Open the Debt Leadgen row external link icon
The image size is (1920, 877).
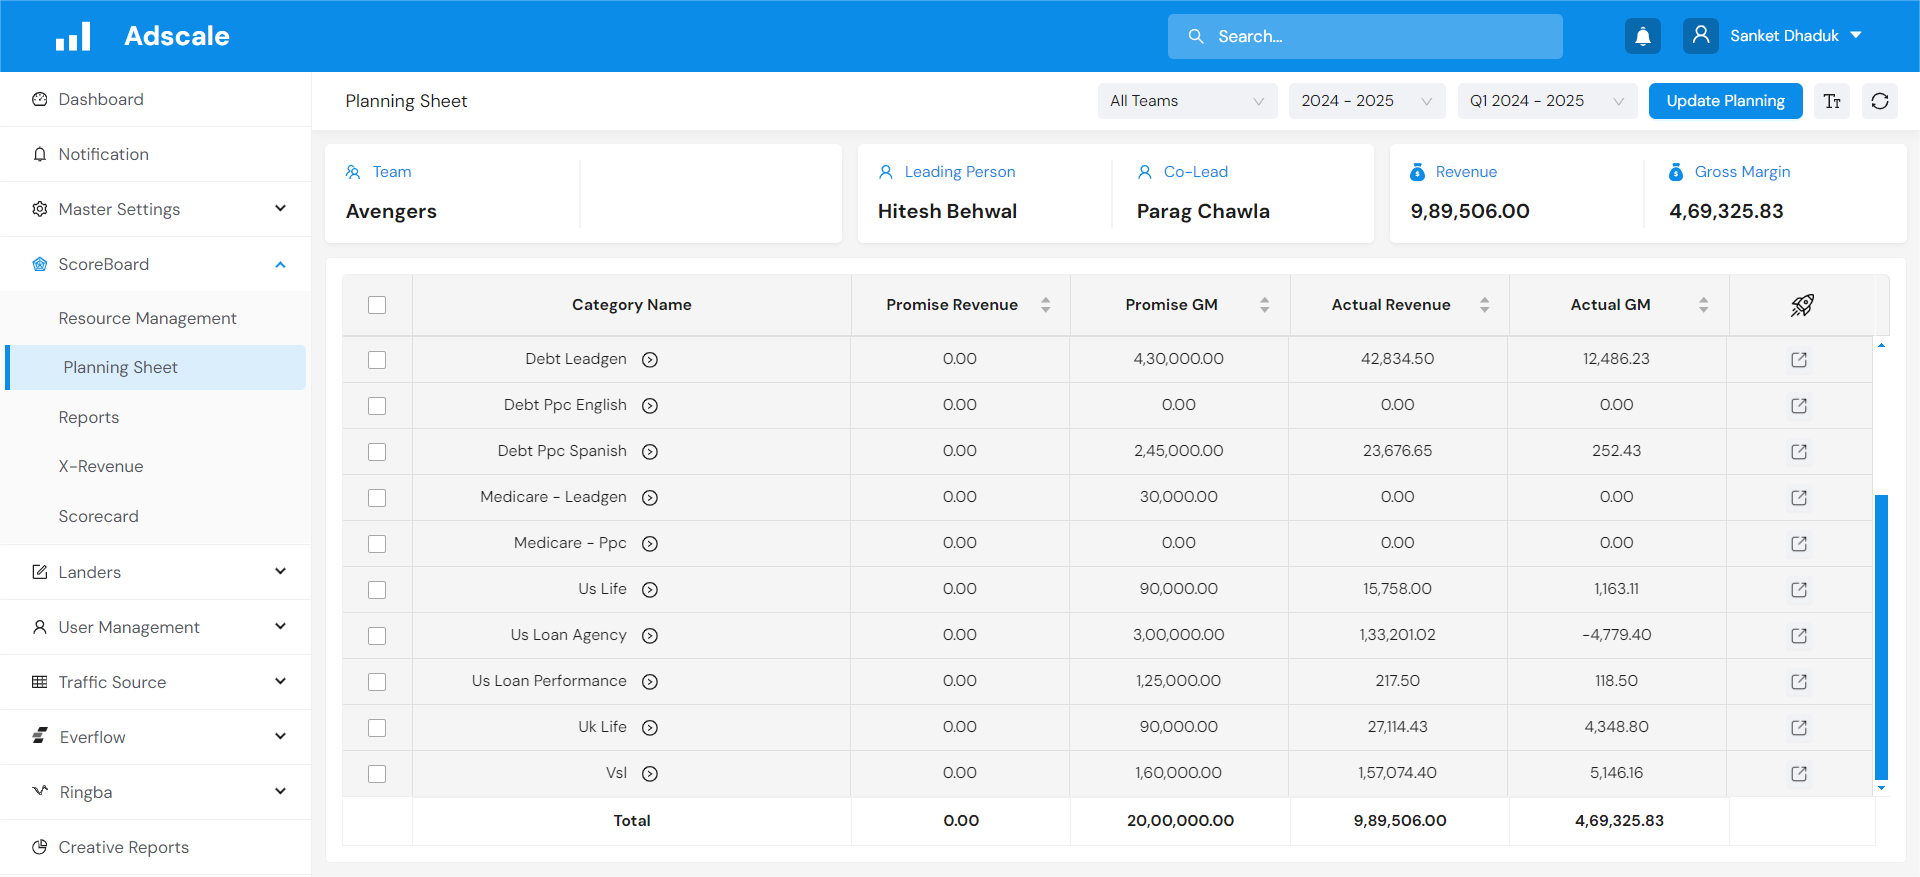(x=1799, y=360)
